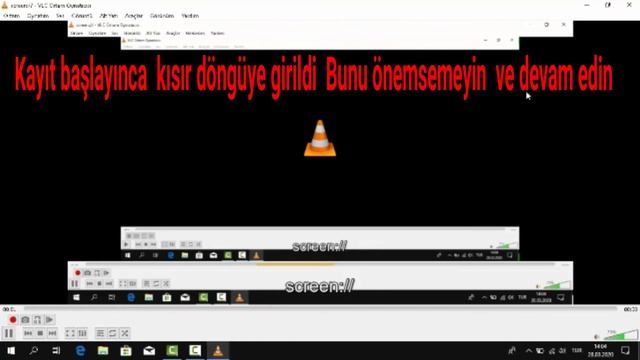Toggle the playlist view

[x=100, y=333]
